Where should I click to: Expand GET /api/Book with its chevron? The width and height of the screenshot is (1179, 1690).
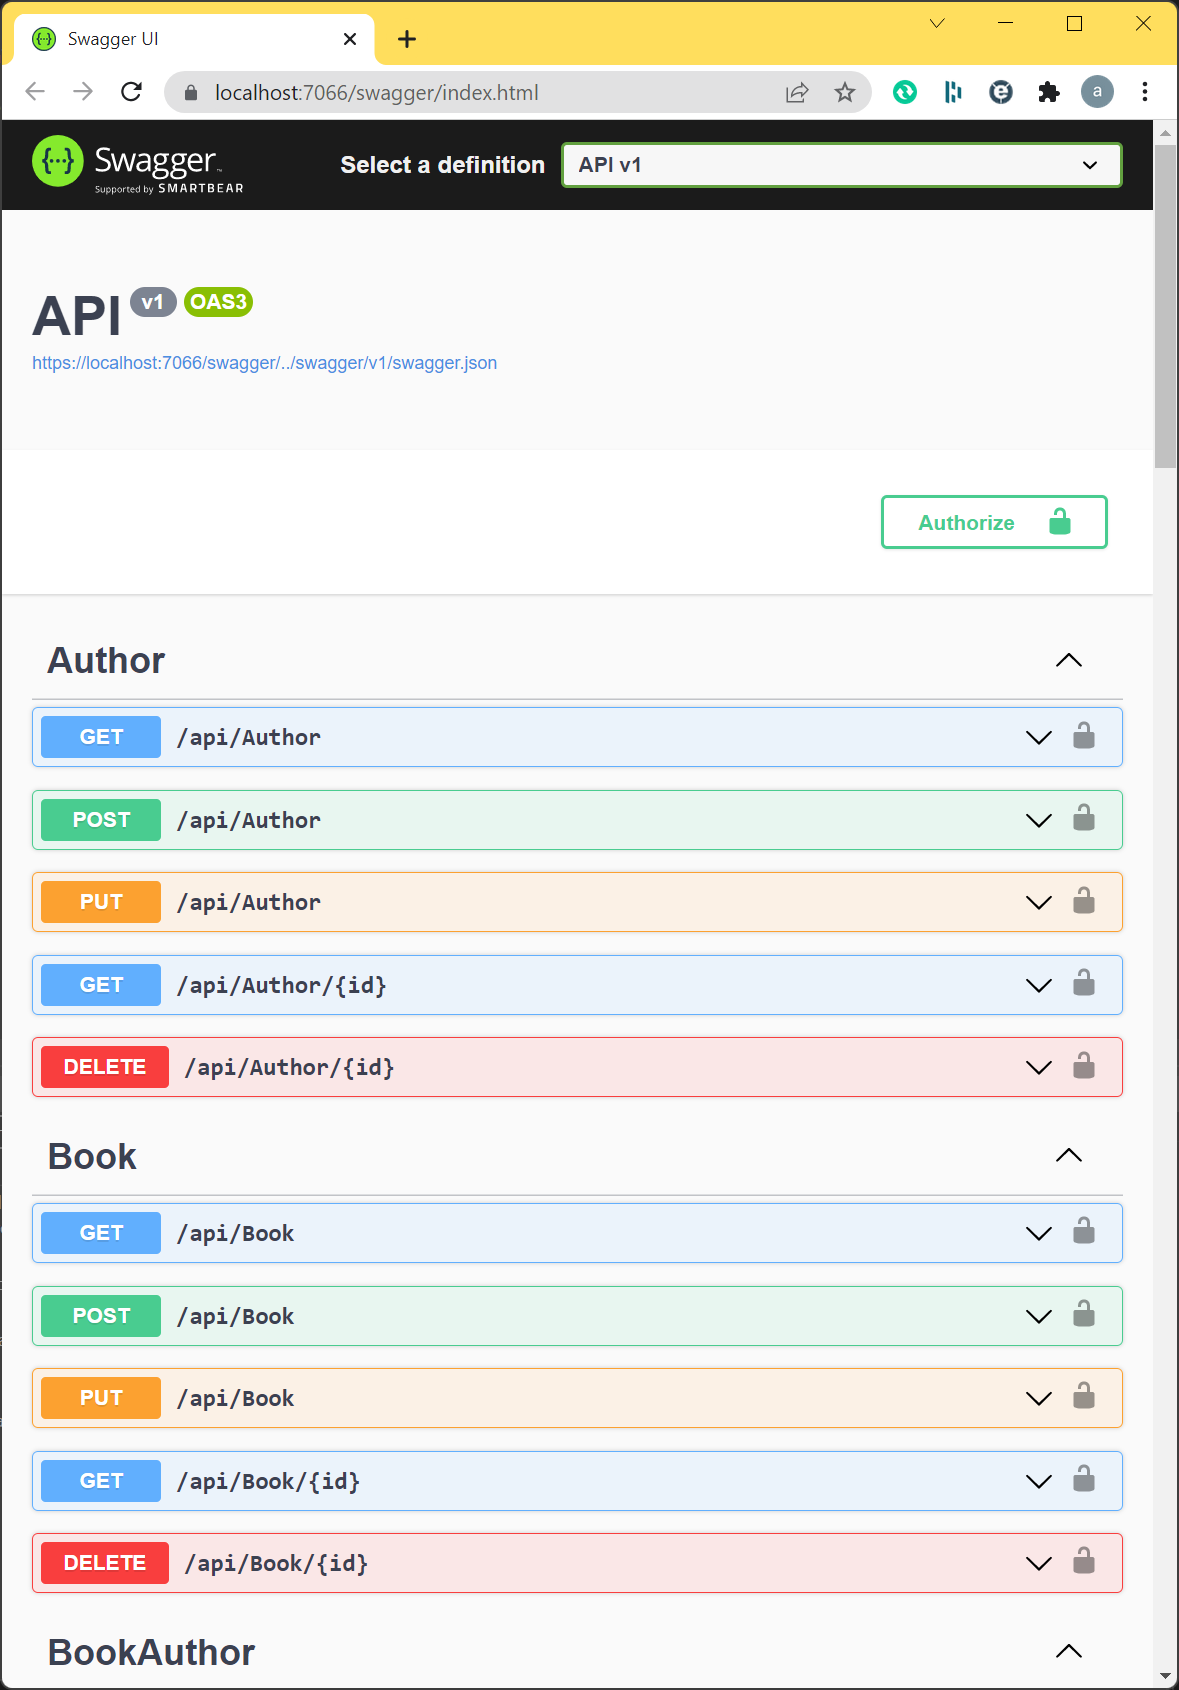pyautogui.click(x=1039, y=1234)
